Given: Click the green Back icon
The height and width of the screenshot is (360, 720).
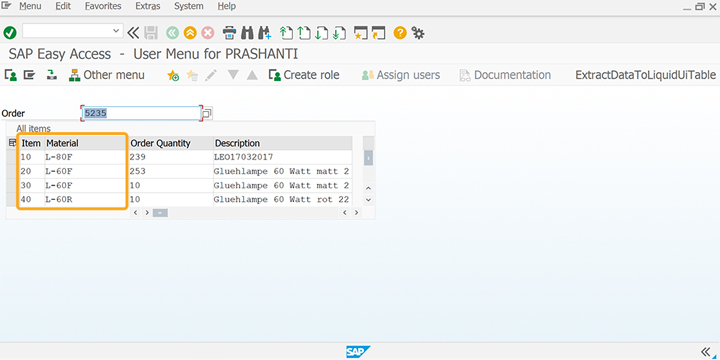Looking at the screenshot, I should (172, 33).
